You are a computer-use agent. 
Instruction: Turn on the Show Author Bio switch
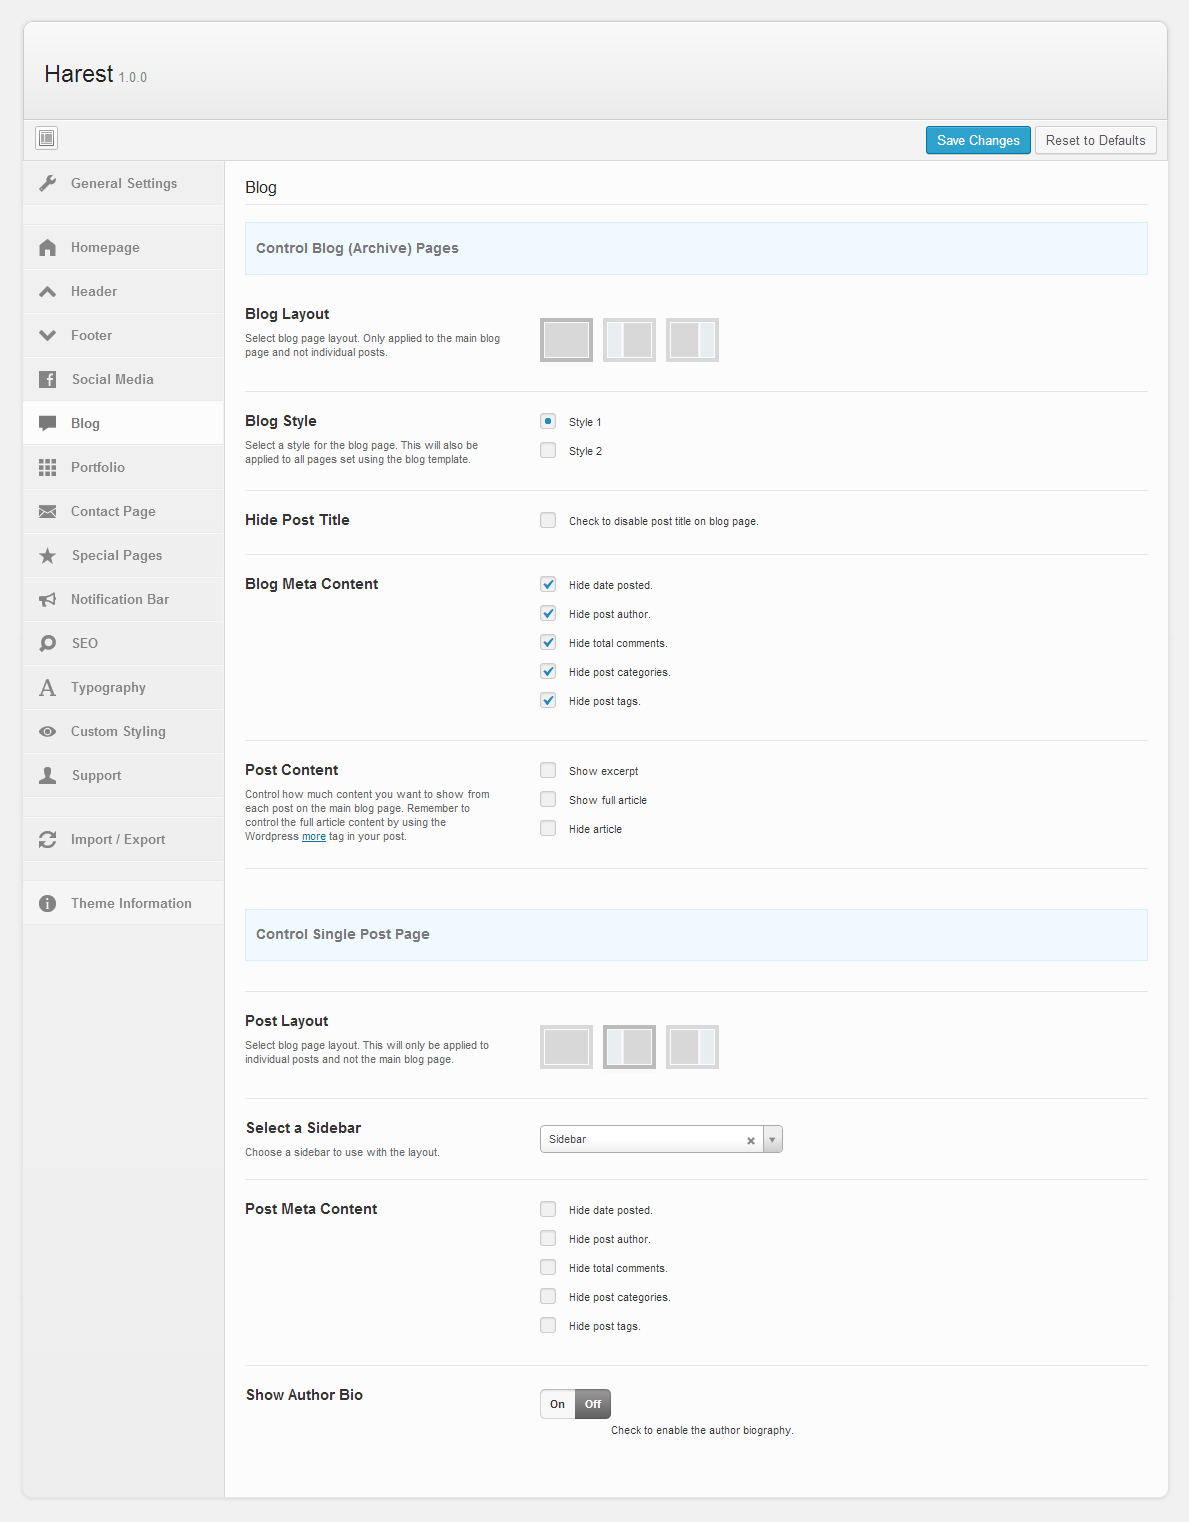[x=558, y=1404]
